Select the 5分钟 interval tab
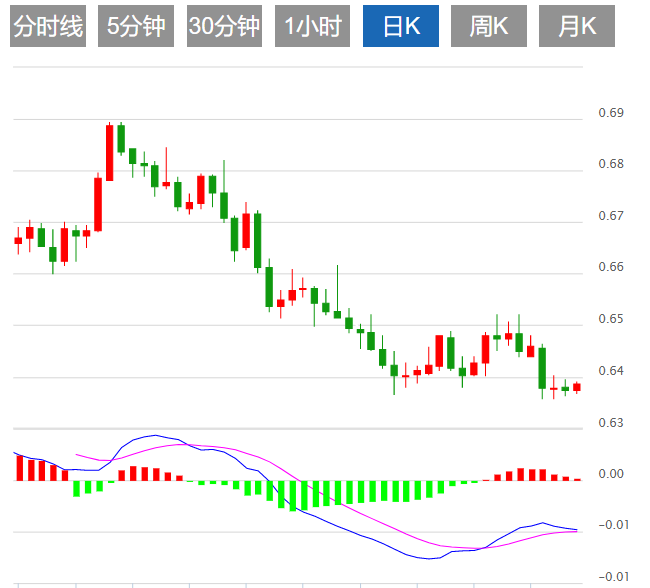The width and height of the screenshot is (650, 588). coord(136,26)
